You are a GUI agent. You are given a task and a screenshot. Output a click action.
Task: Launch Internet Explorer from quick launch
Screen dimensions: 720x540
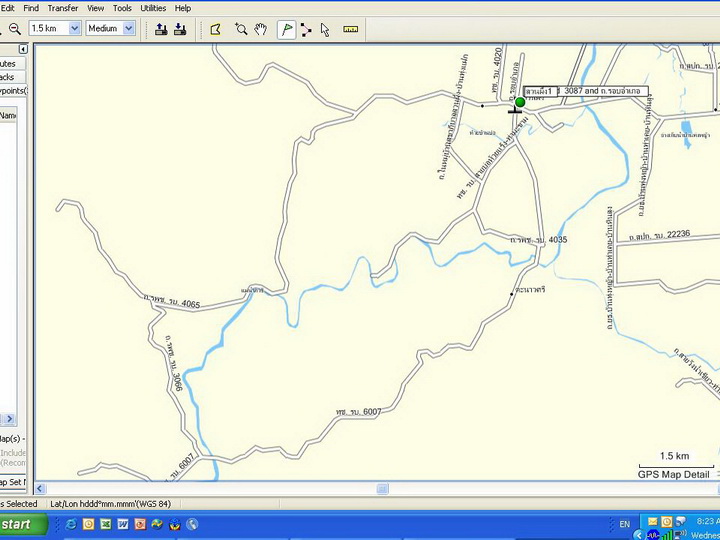tap(71, 524)
